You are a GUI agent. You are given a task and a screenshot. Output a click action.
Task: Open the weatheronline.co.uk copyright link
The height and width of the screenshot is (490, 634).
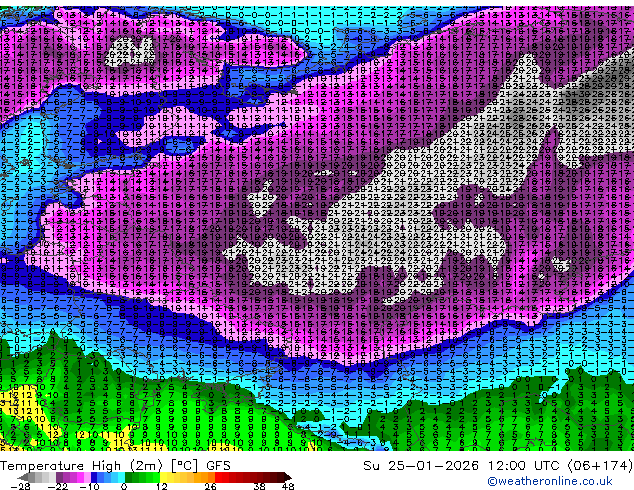click(x=550, y=481)
